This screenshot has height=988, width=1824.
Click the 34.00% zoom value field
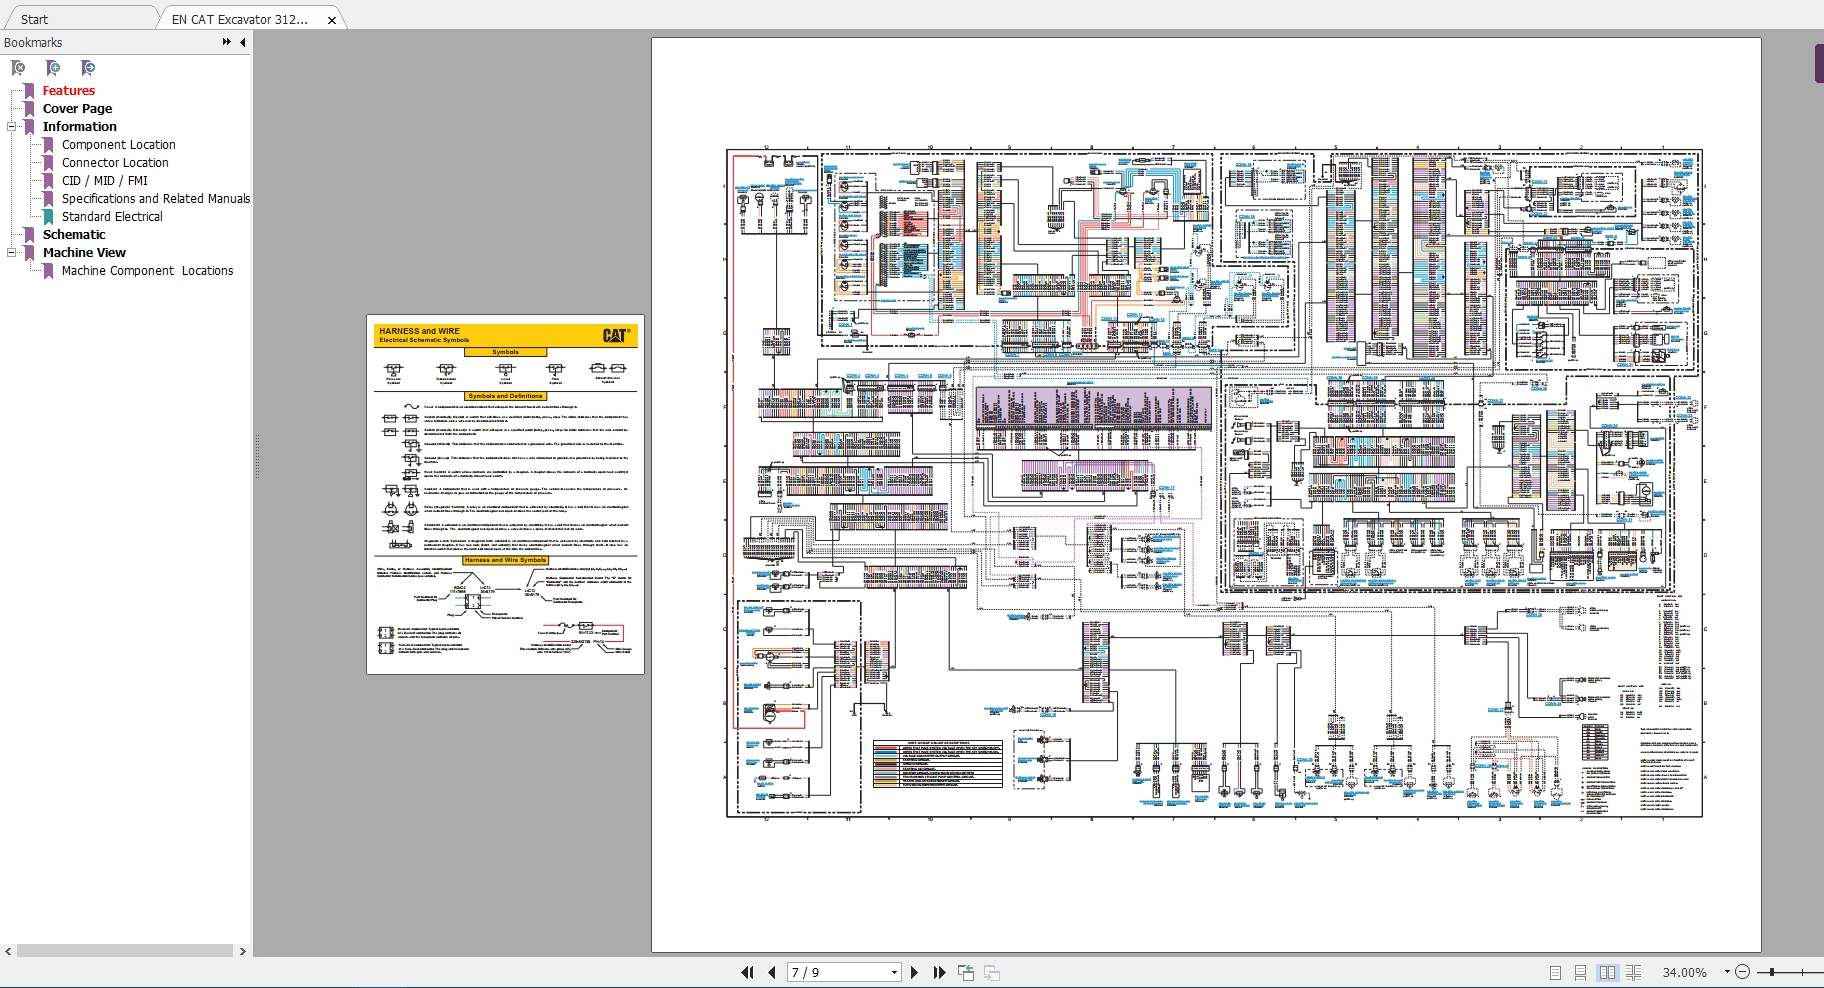point(1684,972)
